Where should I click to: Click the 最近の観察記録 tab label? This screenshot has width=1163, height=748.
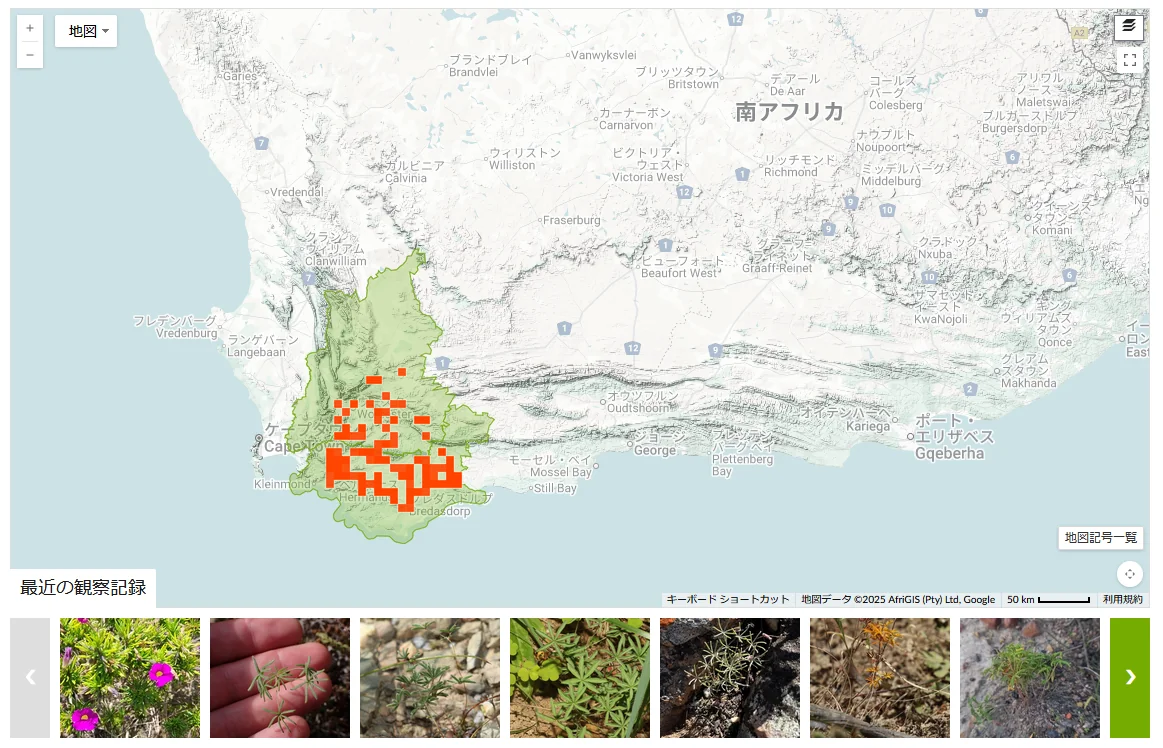[83, 588]
